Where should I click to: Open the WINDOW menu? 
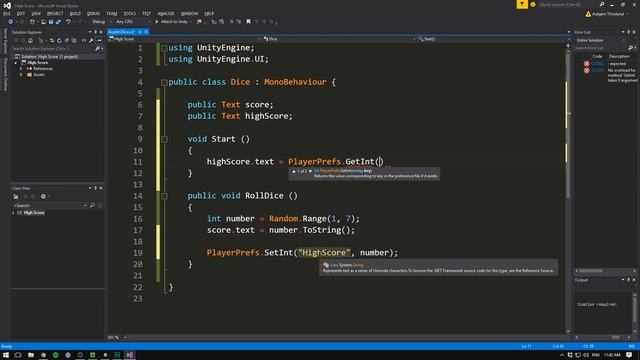(189, 13)
